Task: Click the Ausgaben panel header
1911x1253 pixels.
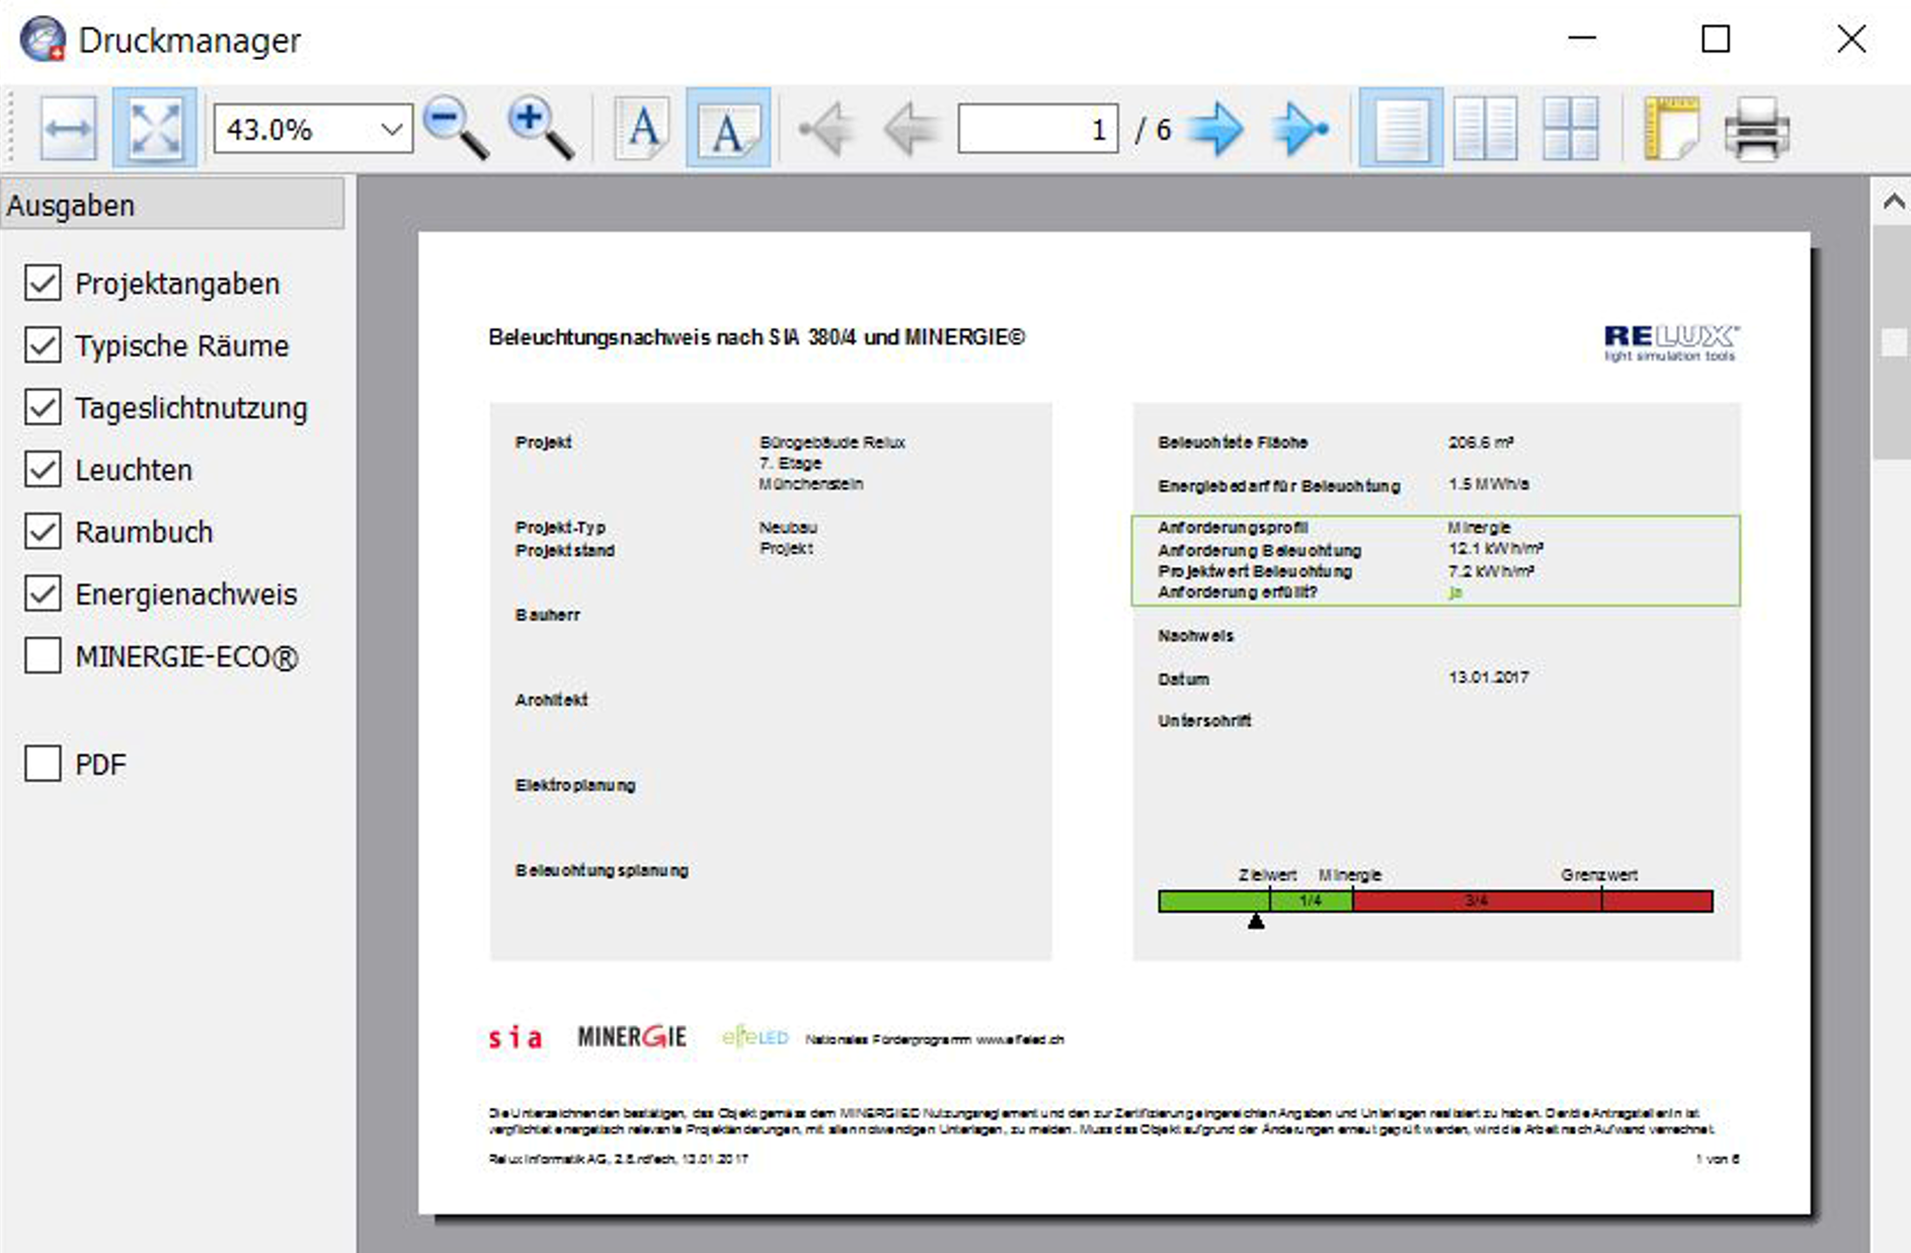Action: click(x=173, y=204)
